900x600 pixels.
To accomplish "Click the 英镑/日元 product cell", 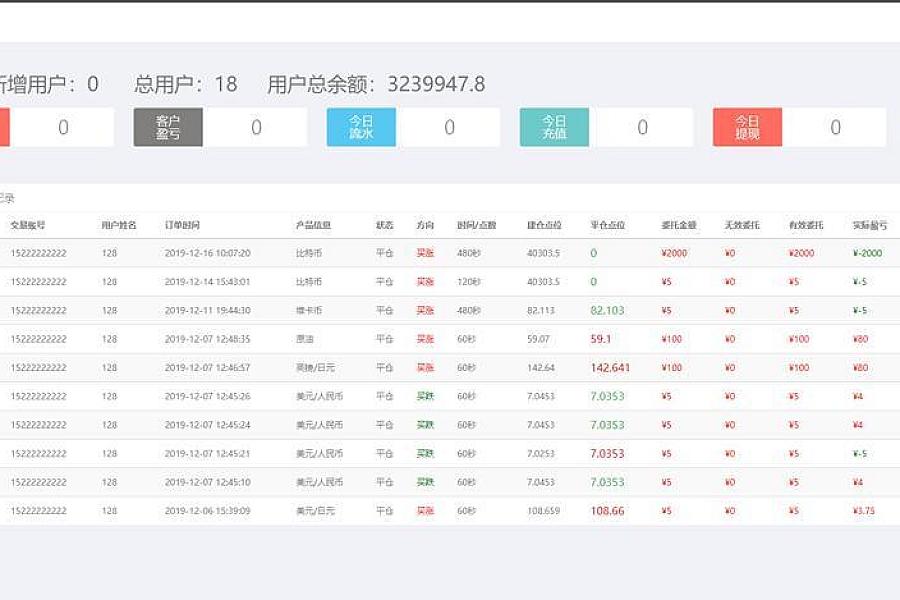I will (x=315, y=367).
